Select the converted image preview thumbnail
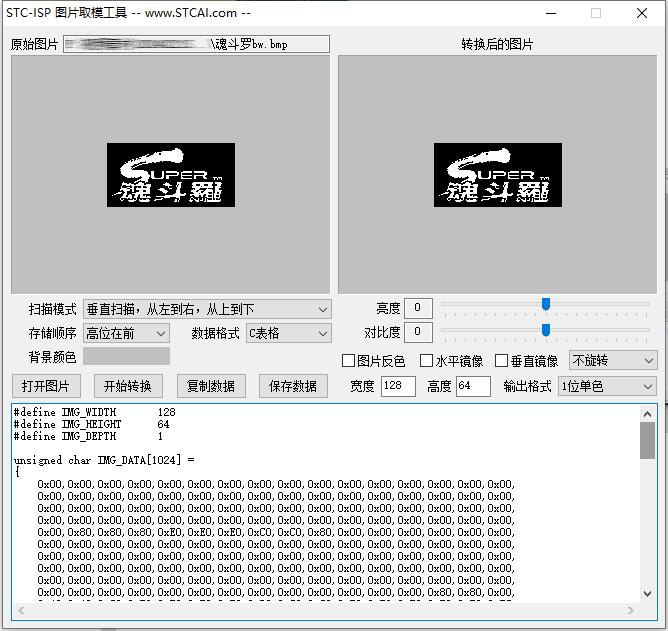Viewport: 668px width, 631px height. pos(498,175)
